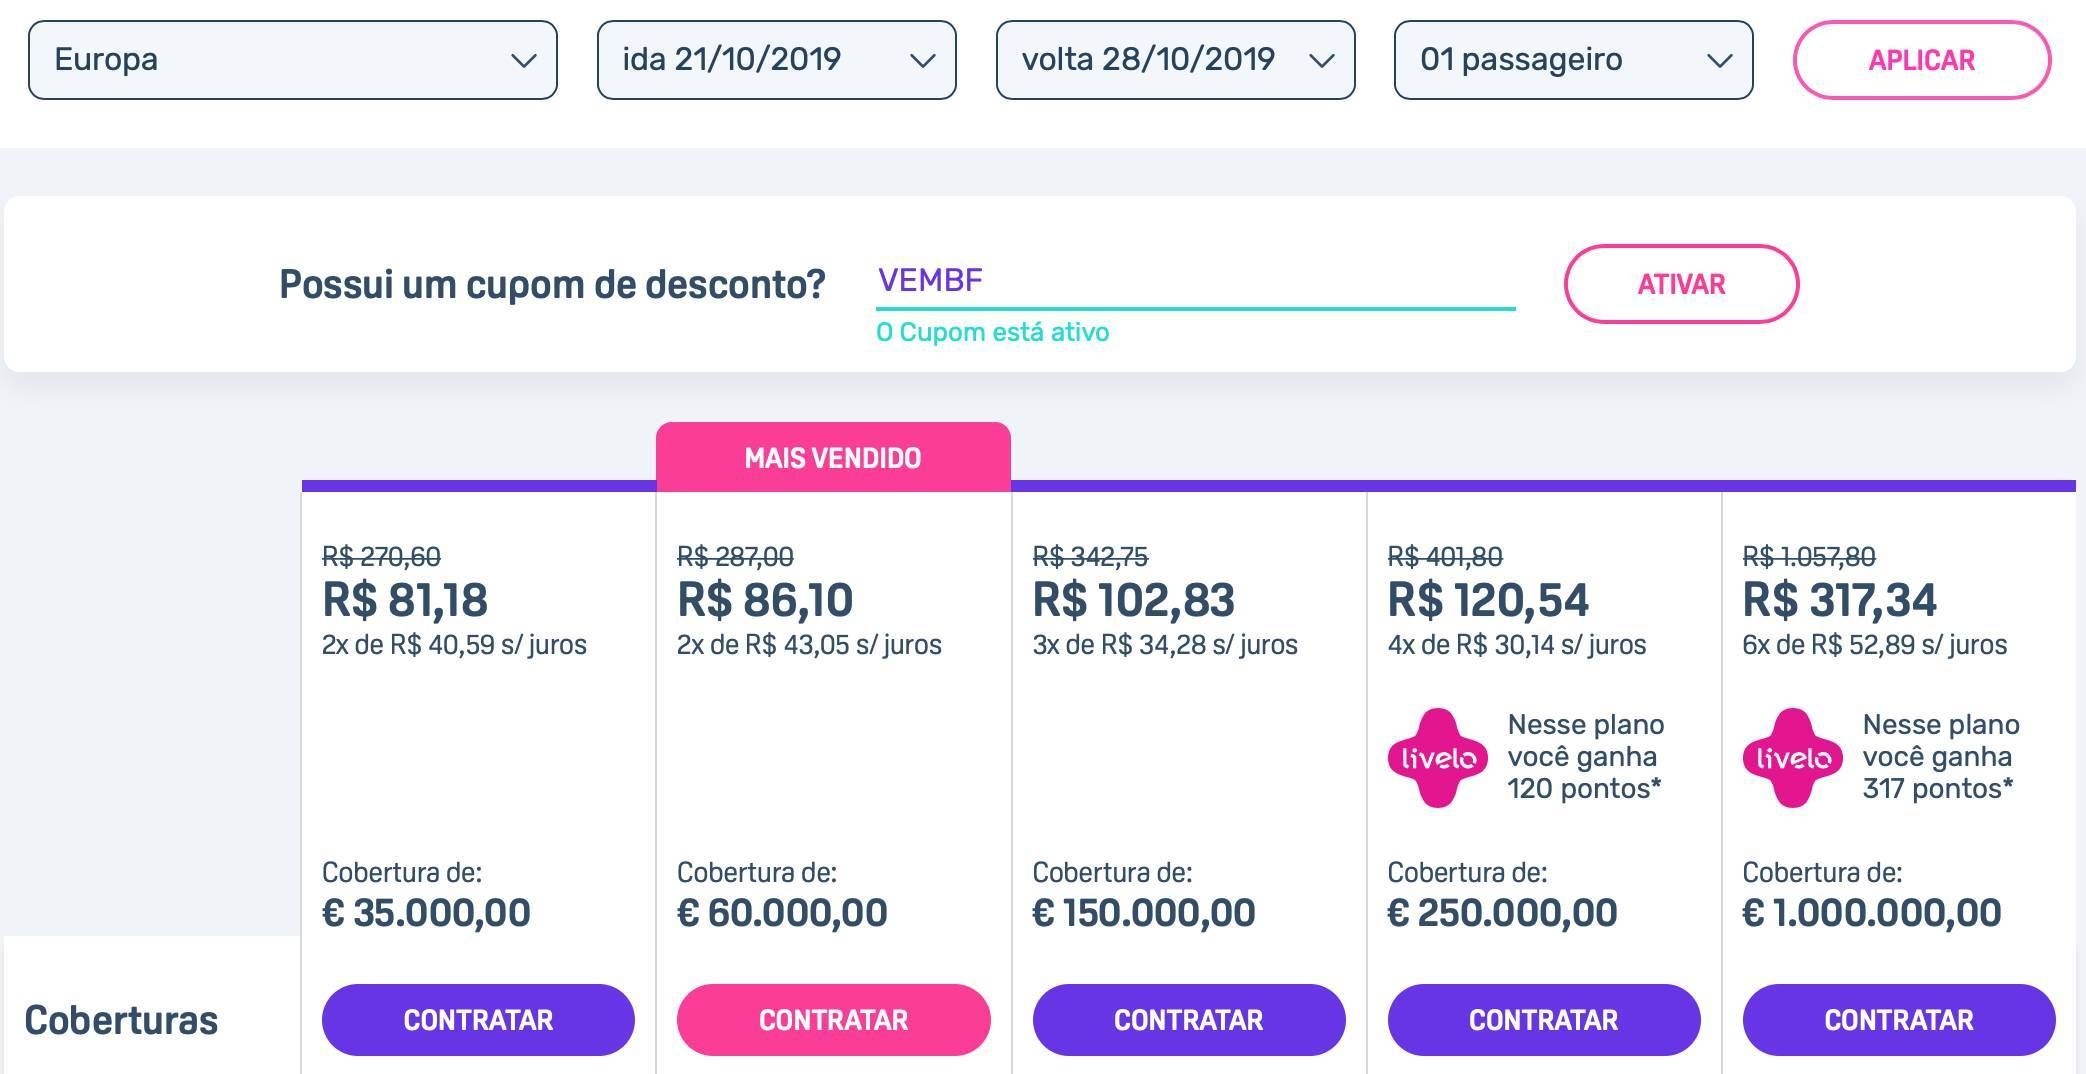Focus the coupon field containing VEMBF
Viewport: 2086px width, 1074px height.
click(1196, 281)
